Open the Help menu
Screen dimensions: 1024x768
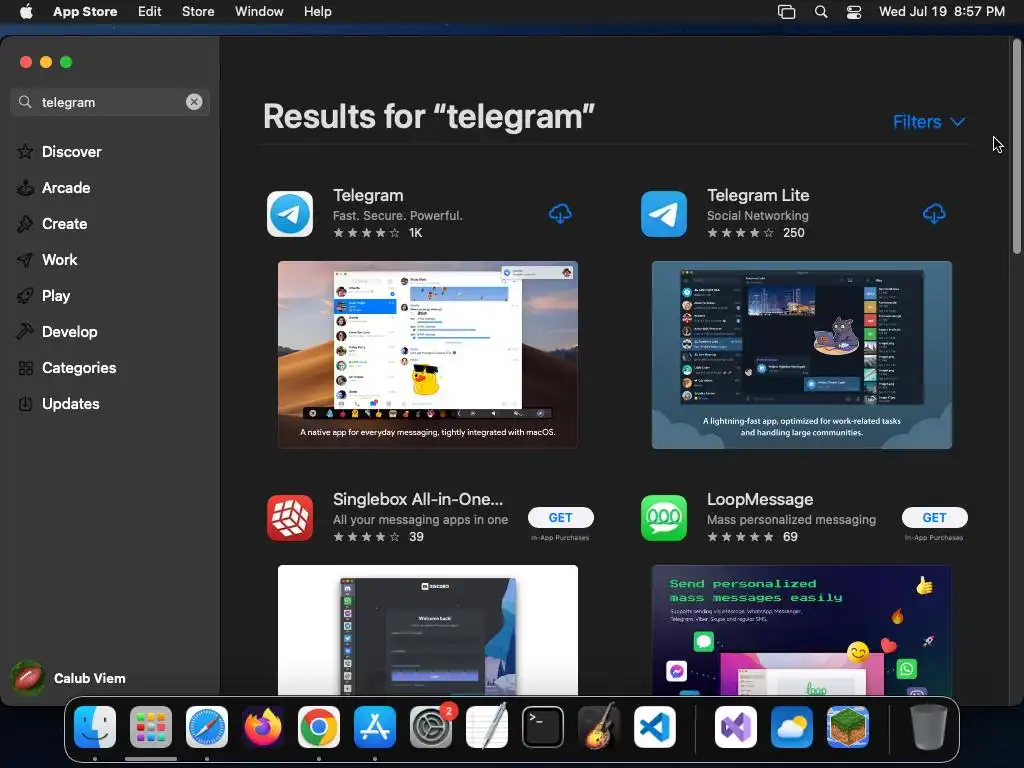(x=317, y=11)
